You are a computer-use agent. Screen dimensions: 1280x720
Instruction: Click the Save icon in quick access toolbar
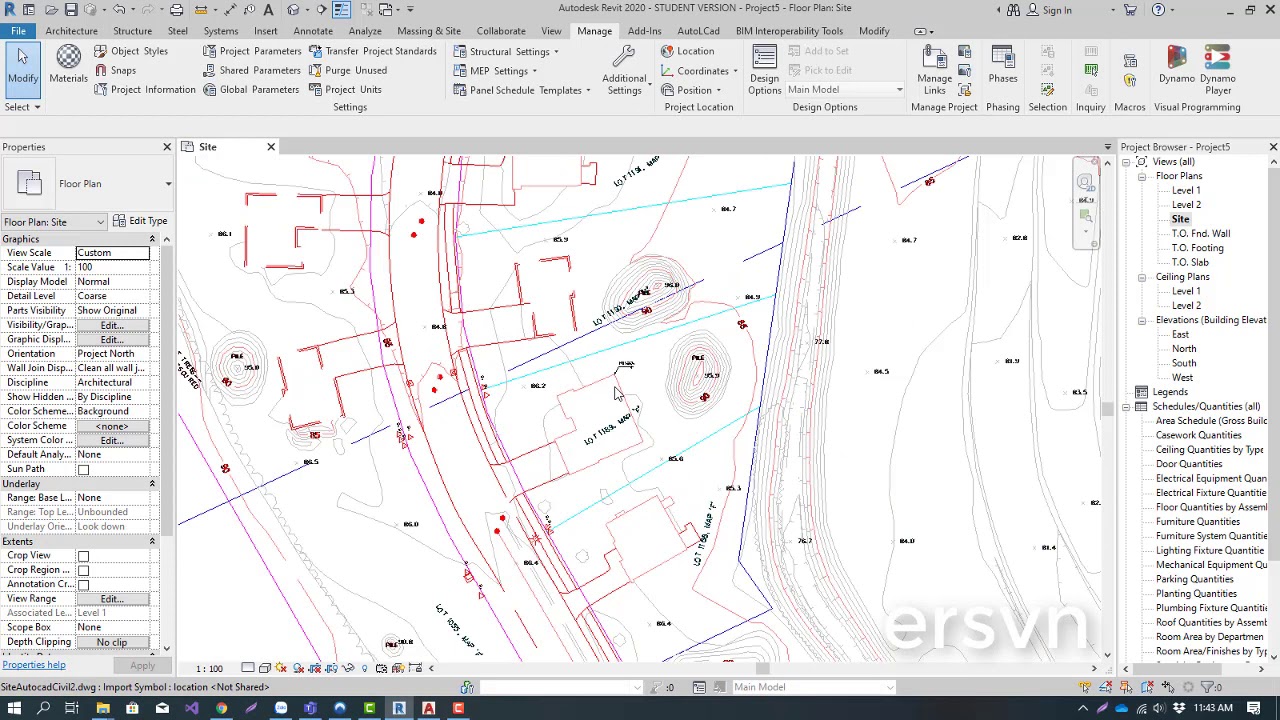click(x=71, y=9)
